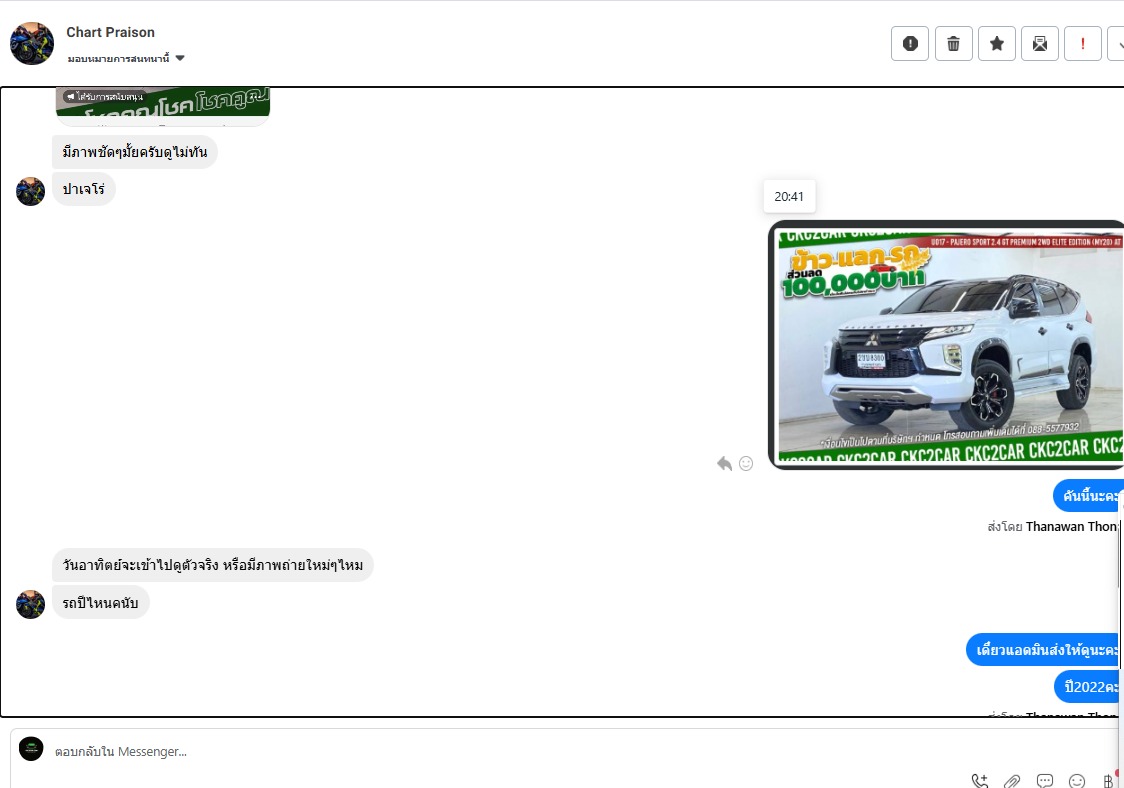Open the green banner image at top

click(163, 106)
